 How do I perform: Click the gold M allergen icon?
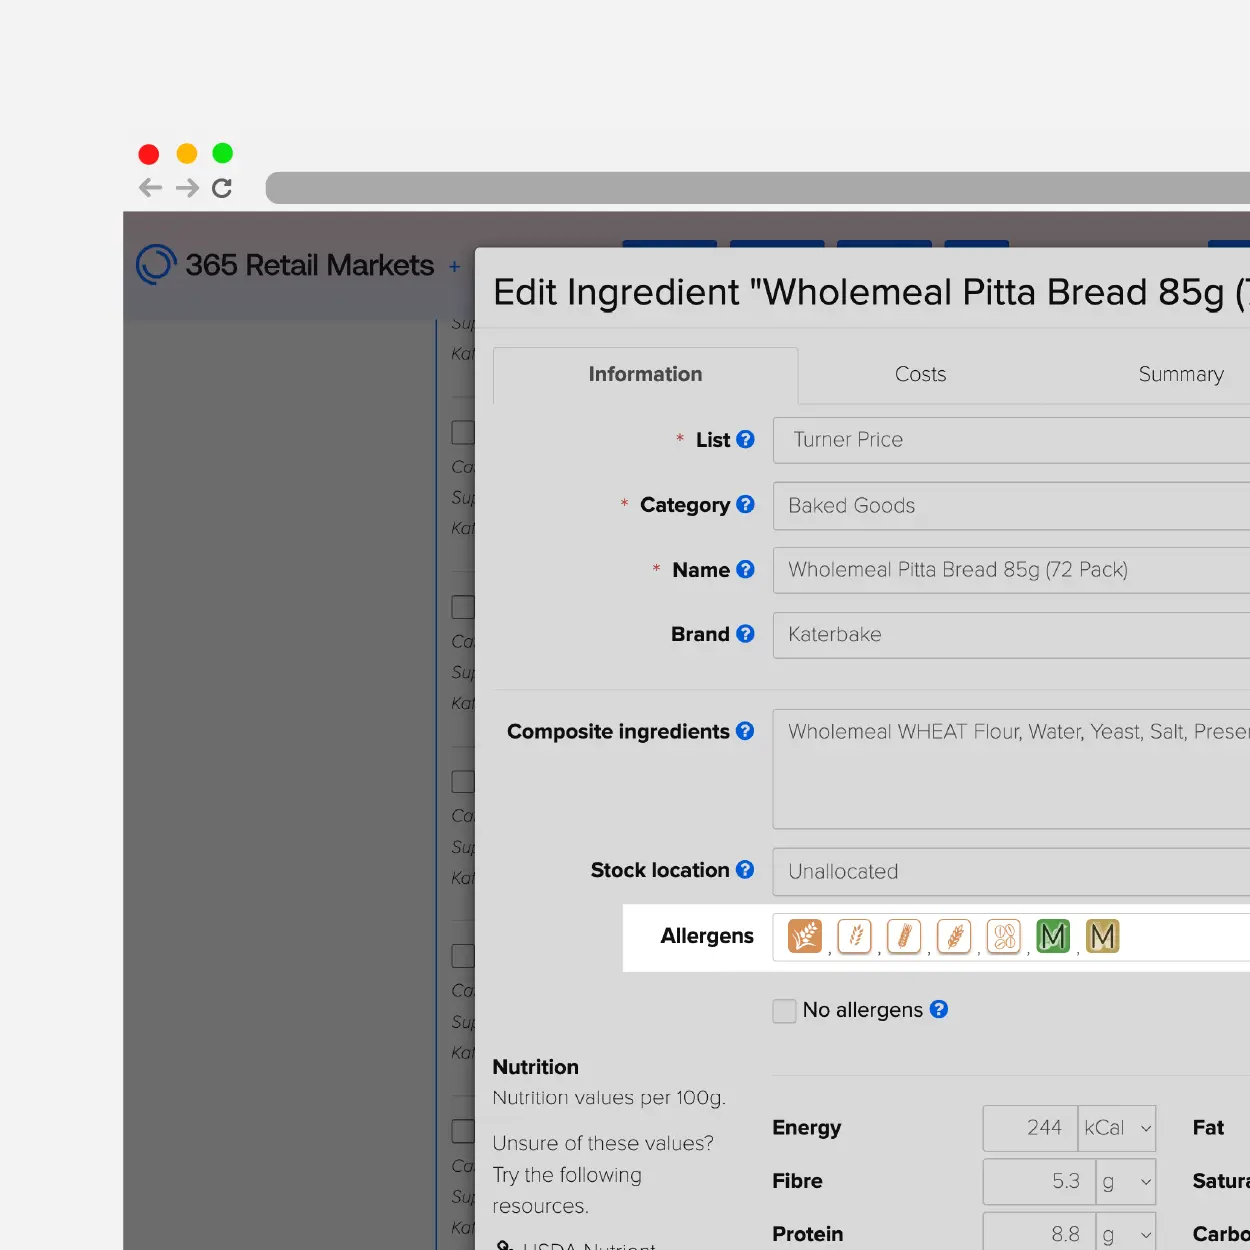(x=1102, y=936)
